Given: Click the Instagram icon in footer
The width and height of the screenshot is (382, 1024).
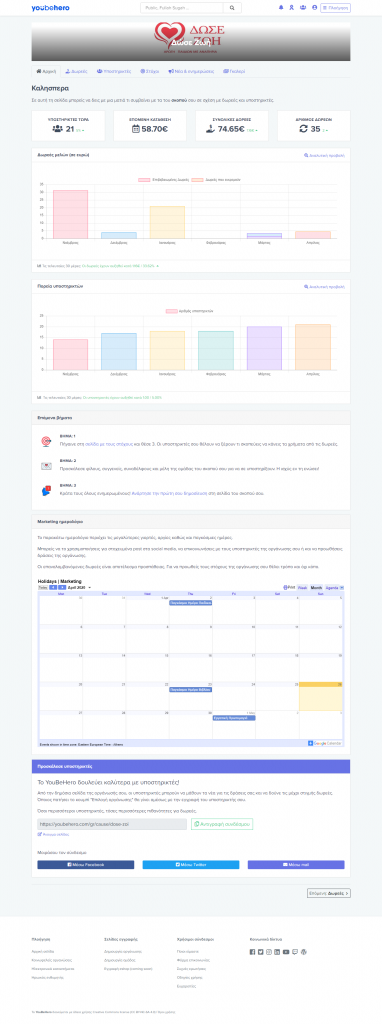Looking at the screenshot, I should (x=268, y=952).
